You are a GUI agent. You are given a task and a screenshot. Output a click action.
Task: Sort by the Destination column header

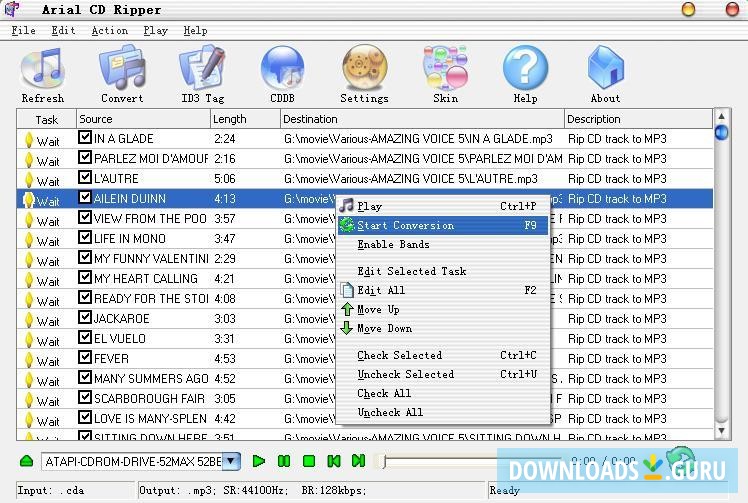422,119
